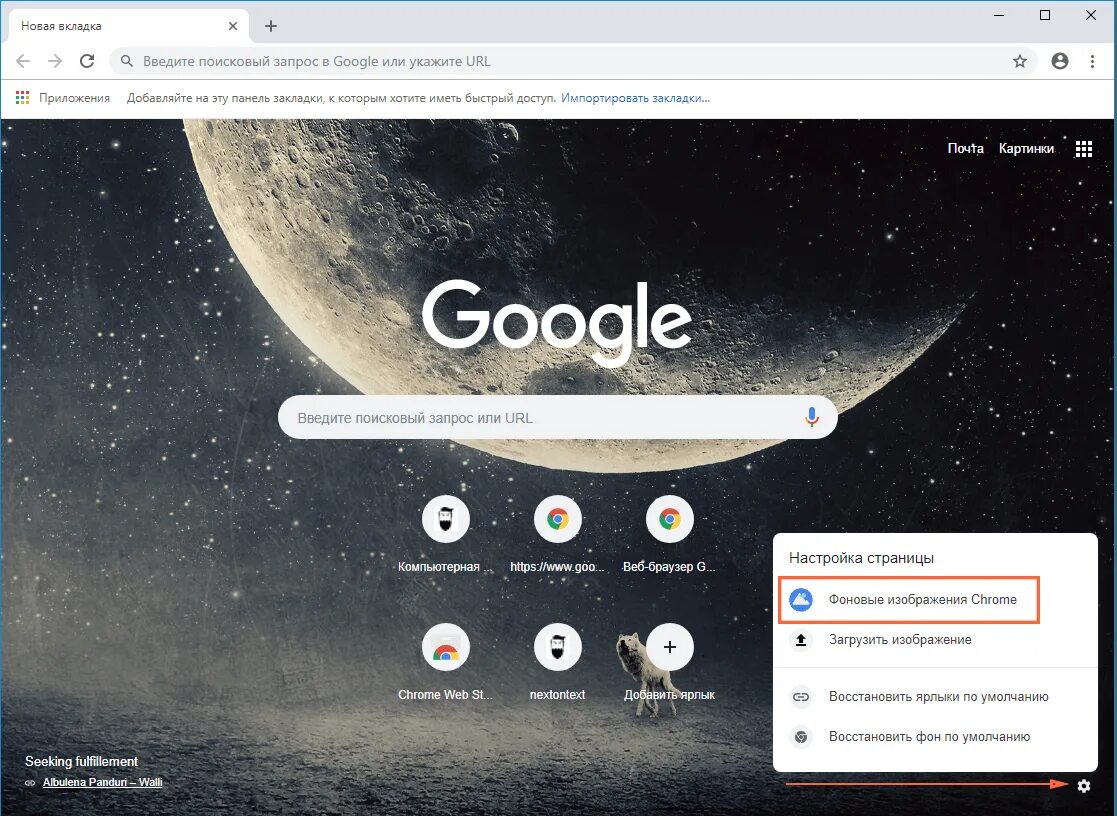Bookmark this tab with the star icon

[1020, 61]
